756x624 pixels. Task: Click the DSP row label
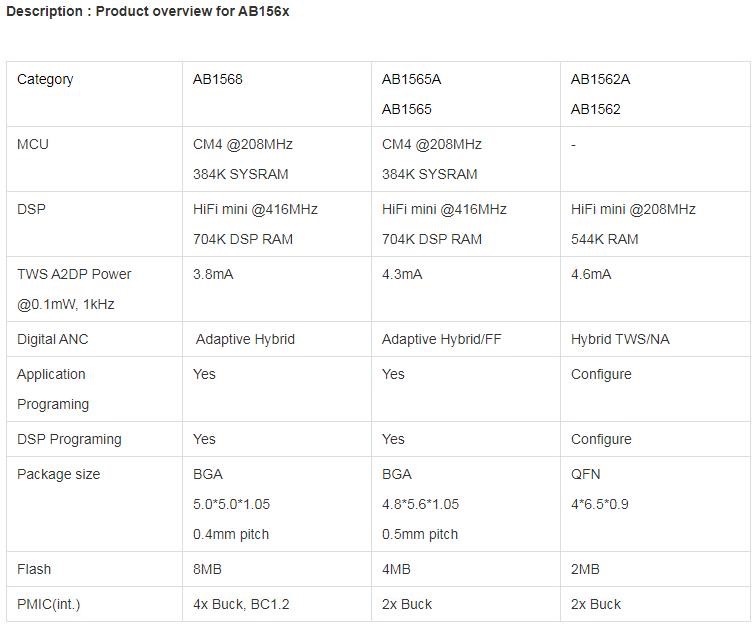(x=31, y=210)
